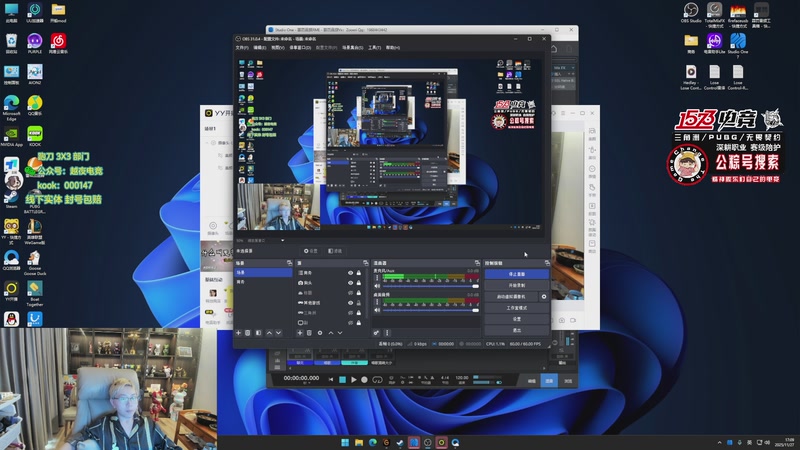The width and height of the screenshot is (800, 450).
Task: Add a new scene with plus icon
Action: [238, 333]
